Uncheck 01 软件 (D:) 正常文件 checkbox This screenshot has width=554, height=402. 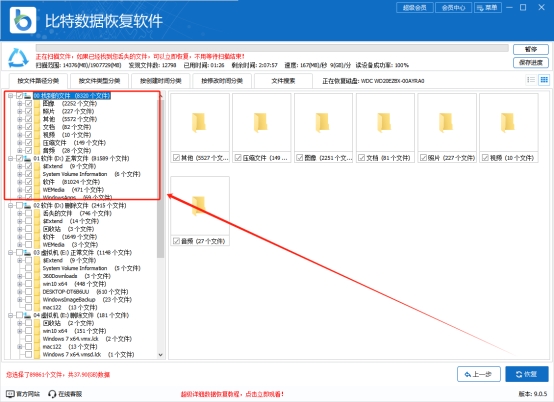point(19,159)
